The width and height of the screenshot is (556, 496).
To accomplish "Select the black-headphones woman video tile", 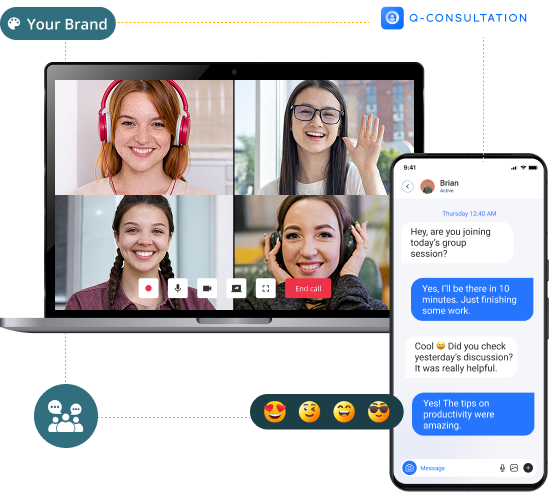I will coord(312,253).
